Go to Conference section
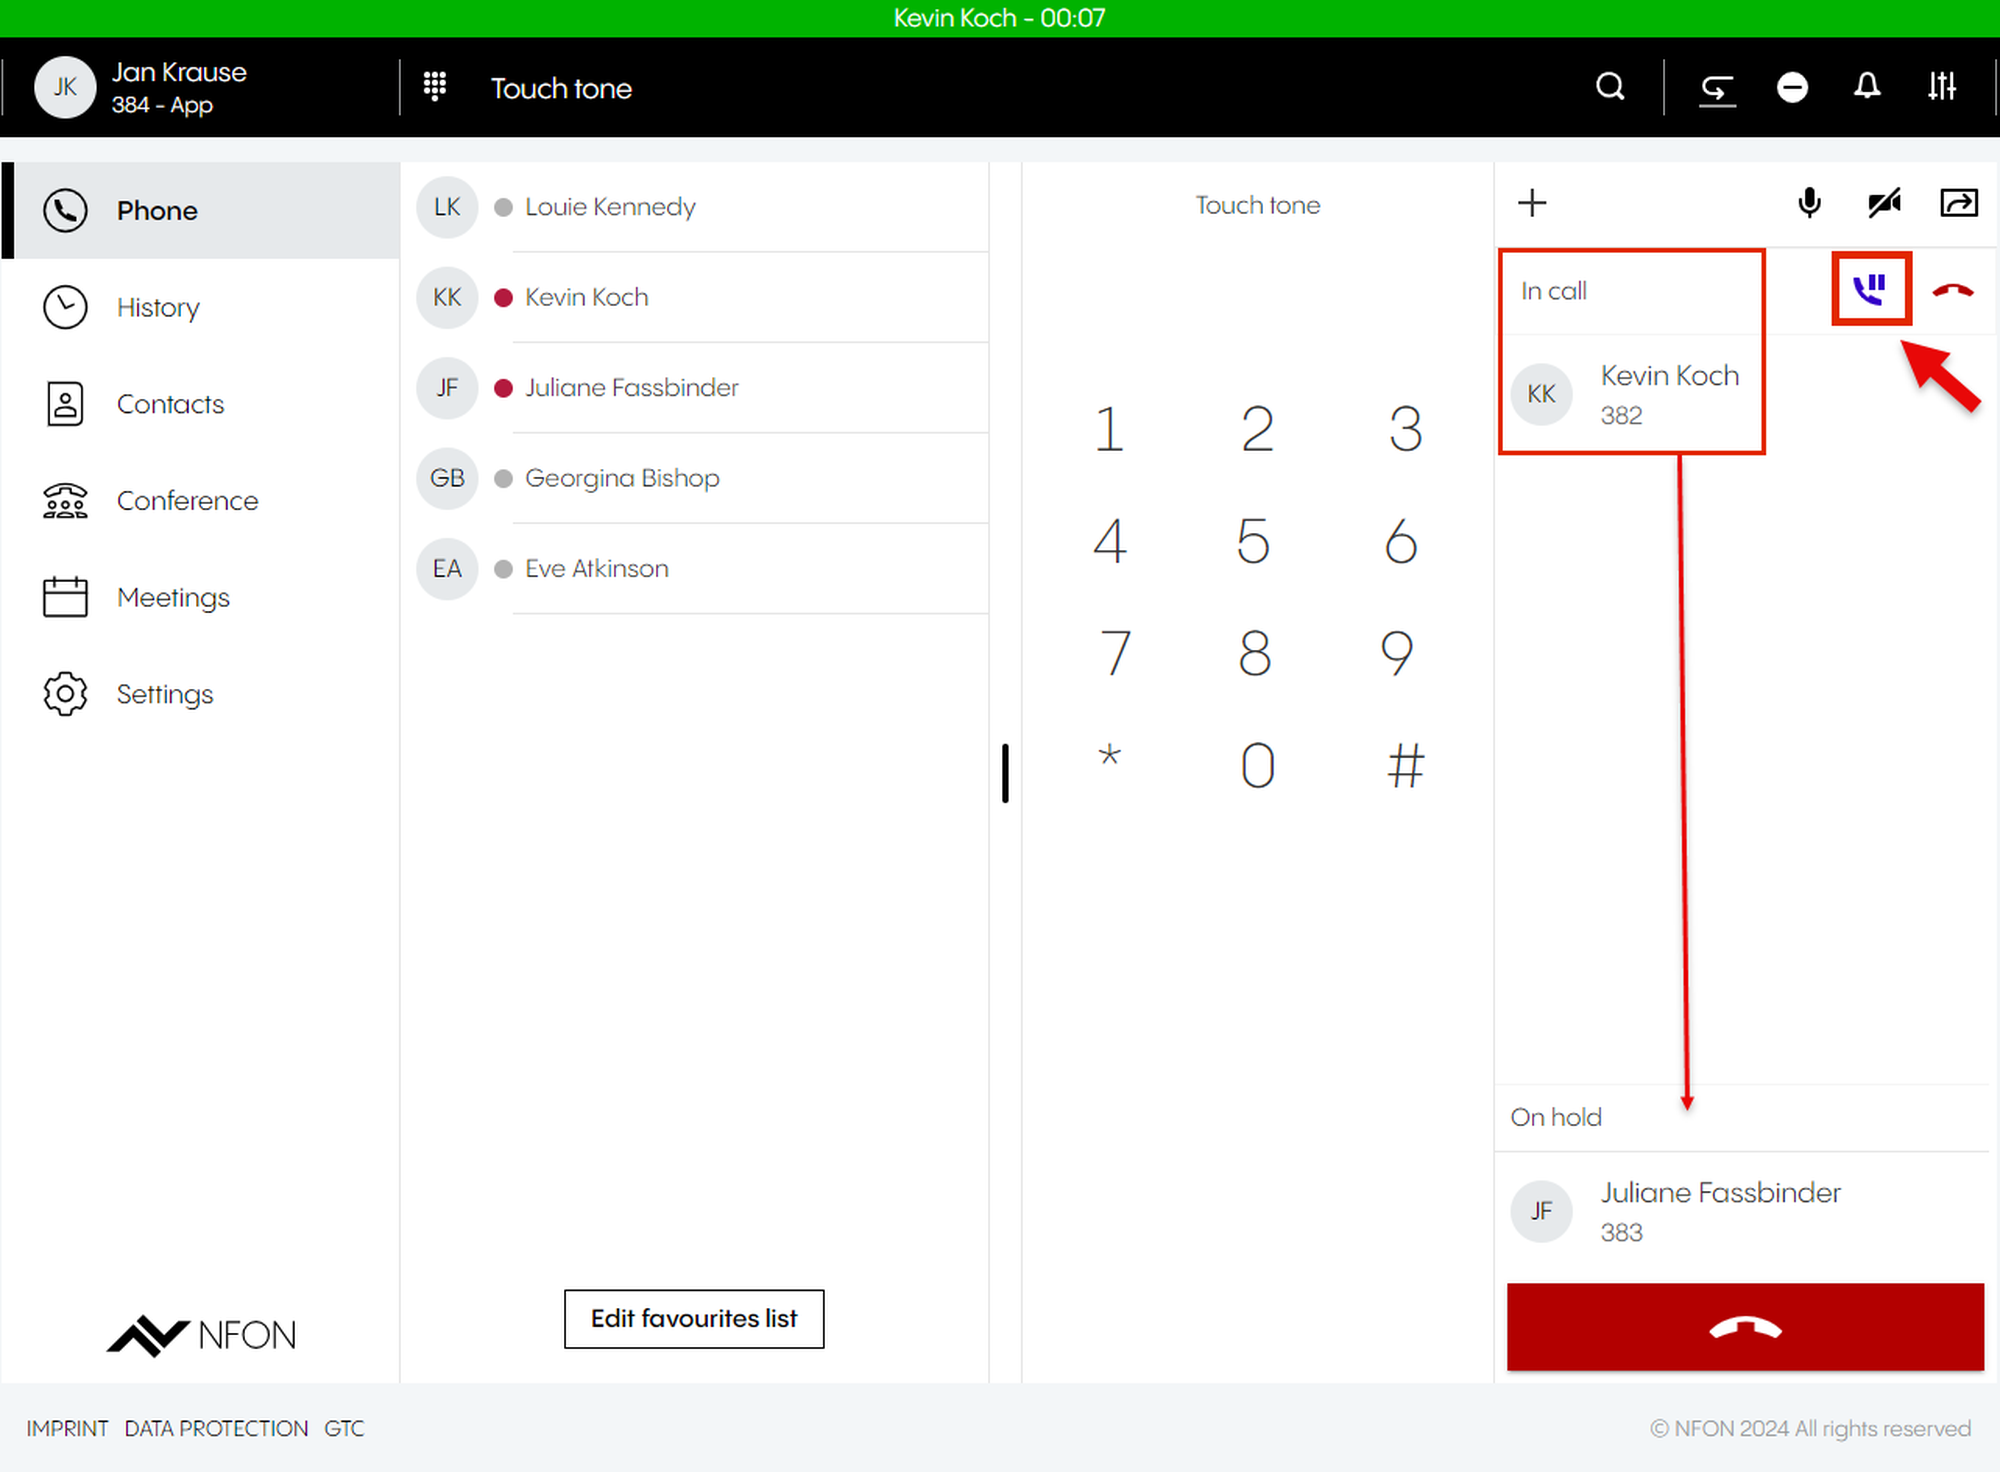The width and height of the screenshot is (2000, 1472). tap(187, 500)
